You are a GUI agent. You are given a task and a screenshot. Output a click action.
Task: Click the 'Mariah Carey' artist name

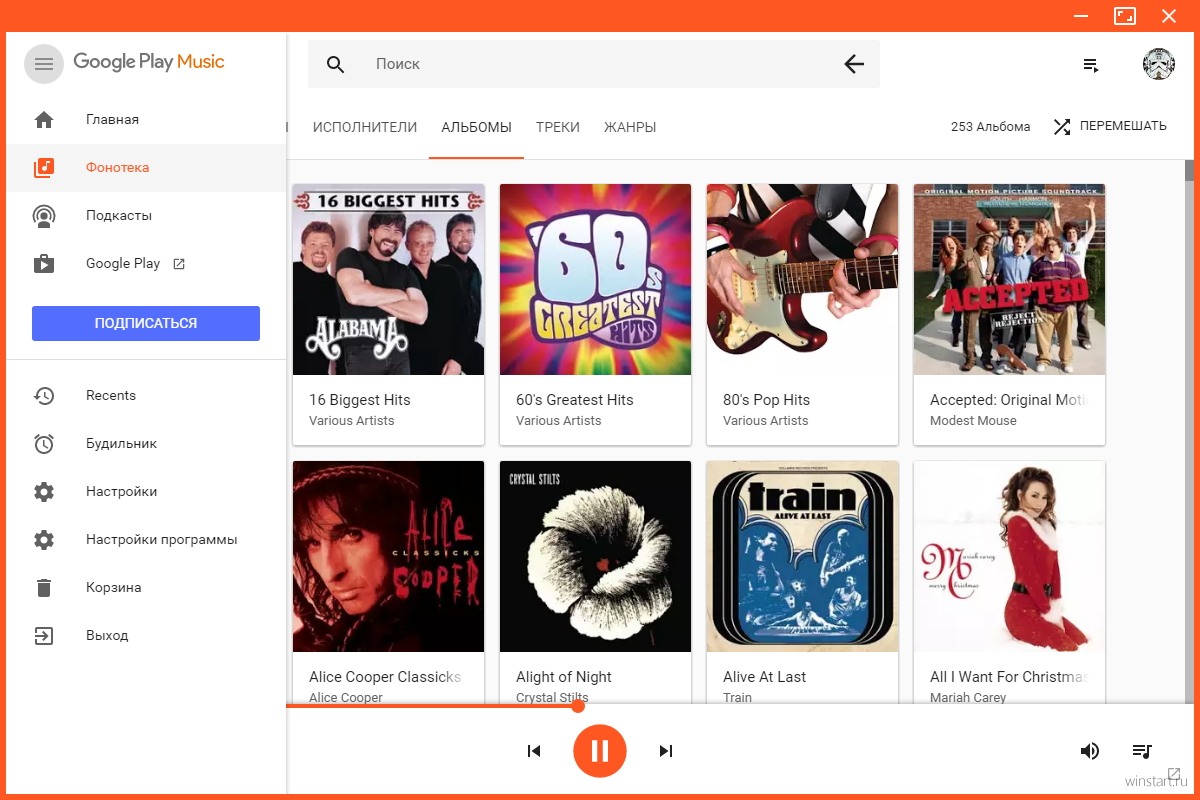click(x=968, y=697)
